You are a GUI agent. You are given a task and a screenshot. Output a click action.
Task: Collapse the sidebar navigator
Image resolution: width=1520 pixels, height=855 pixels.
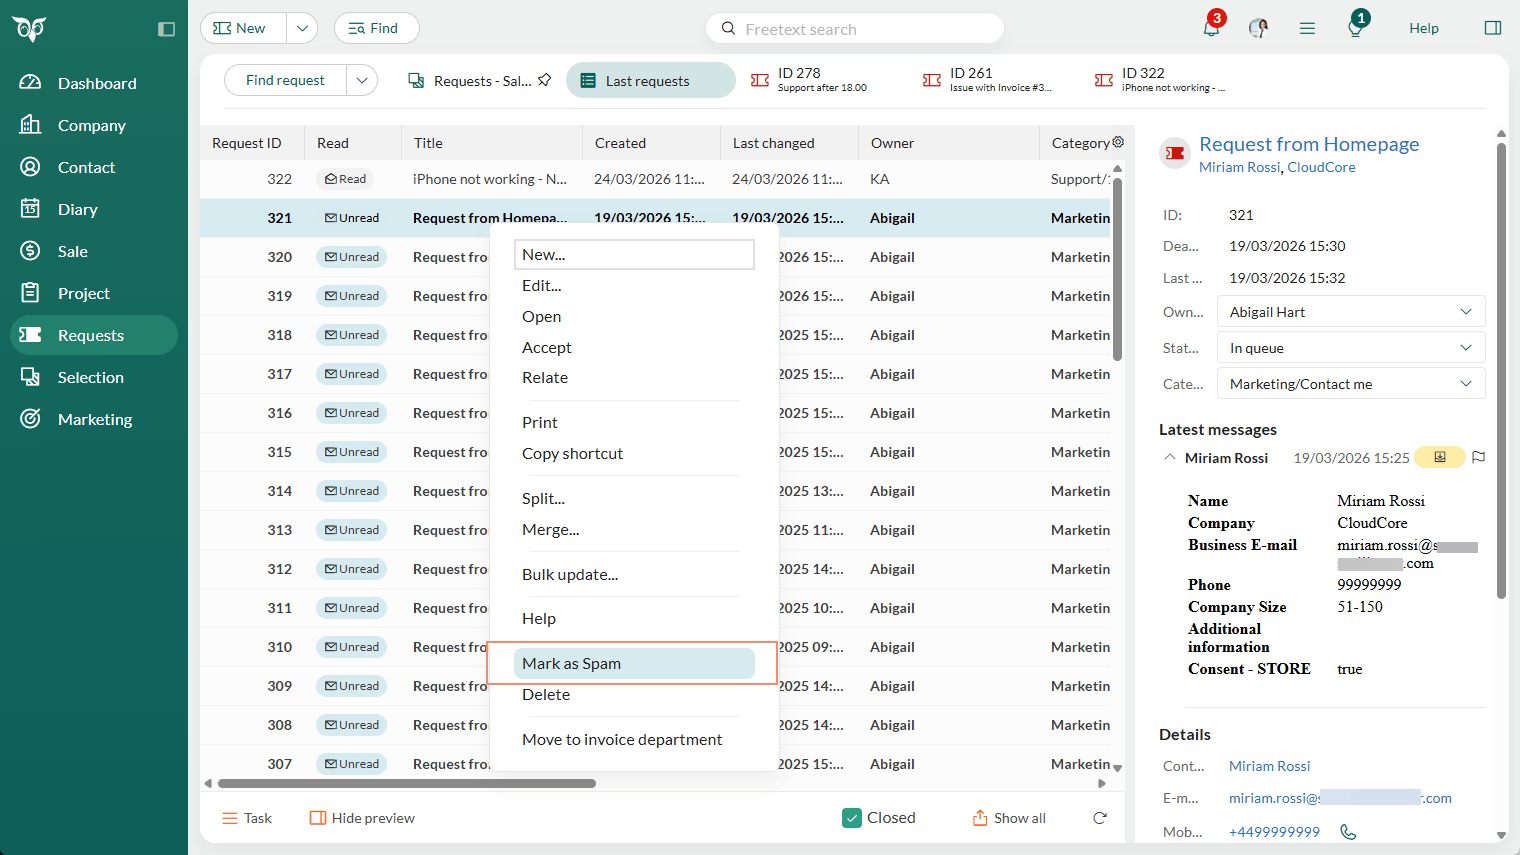[x=167, y=29]
